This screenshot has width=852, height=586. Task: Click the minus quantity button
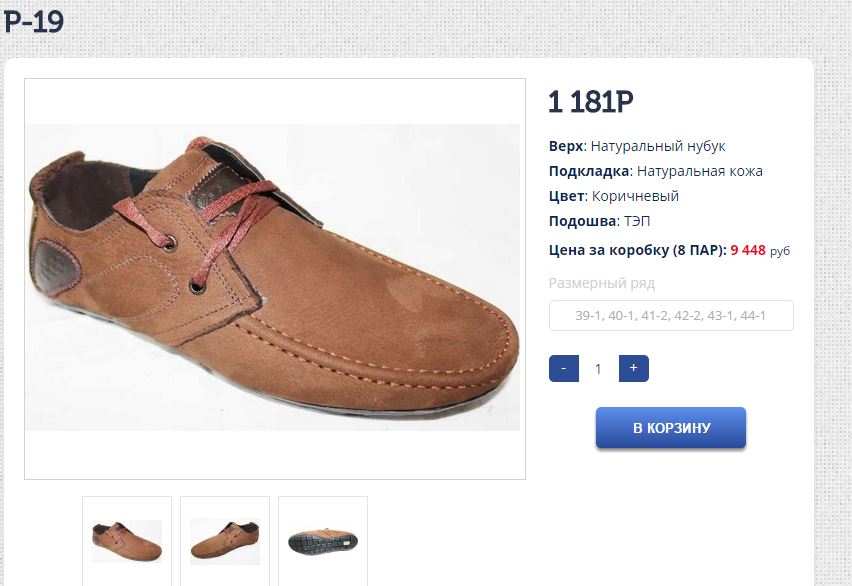click(564, 368)
